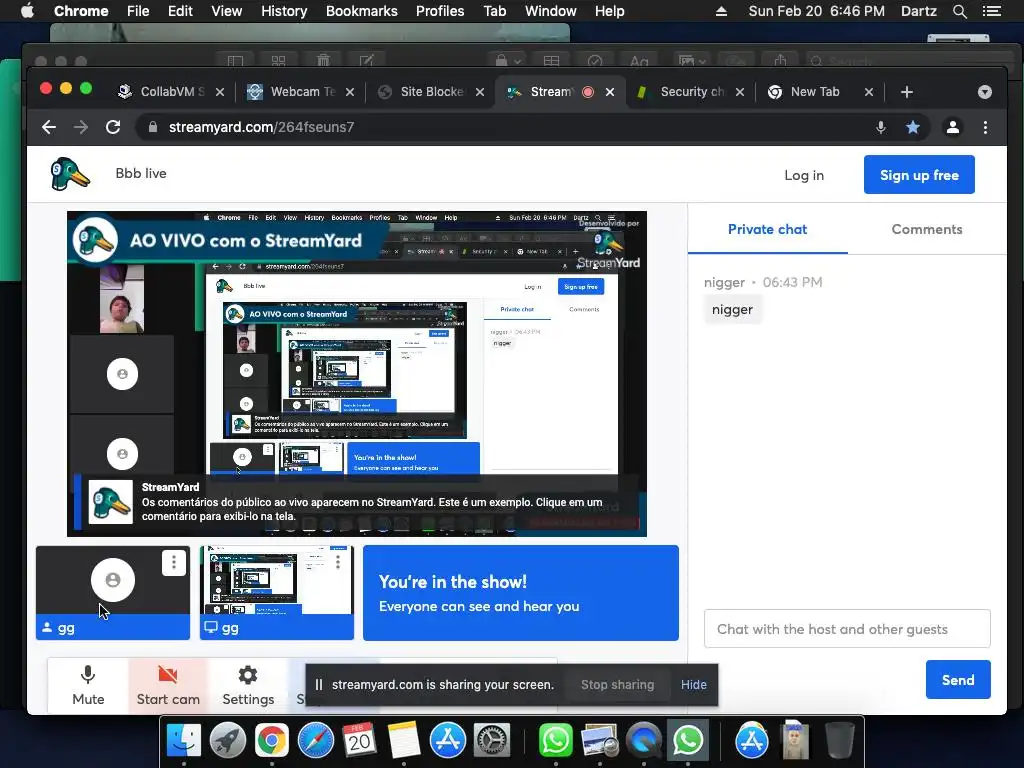
Task: Open the Profiles menu
Action: click(440, 11)
